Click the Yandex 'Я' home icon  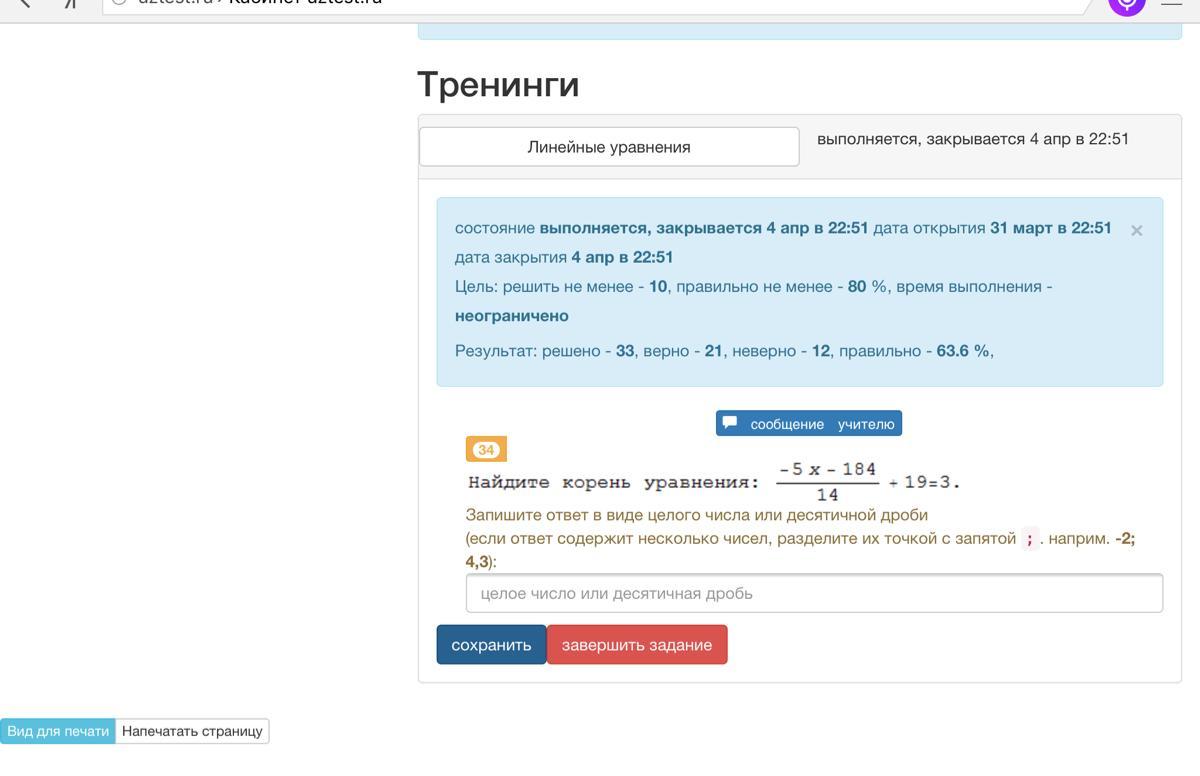coord(71,3)
